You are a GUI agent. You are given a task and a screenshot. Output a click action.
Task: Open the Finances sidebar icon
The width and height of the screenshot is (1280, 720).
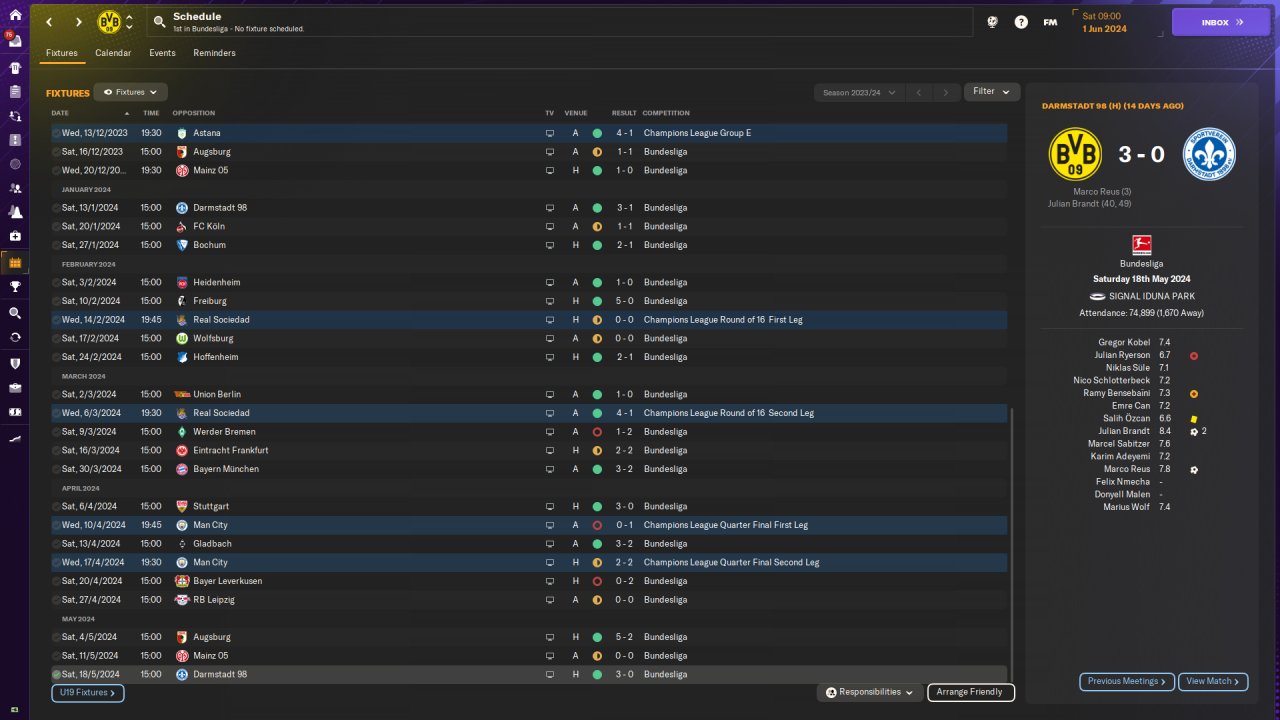point(15,412)
